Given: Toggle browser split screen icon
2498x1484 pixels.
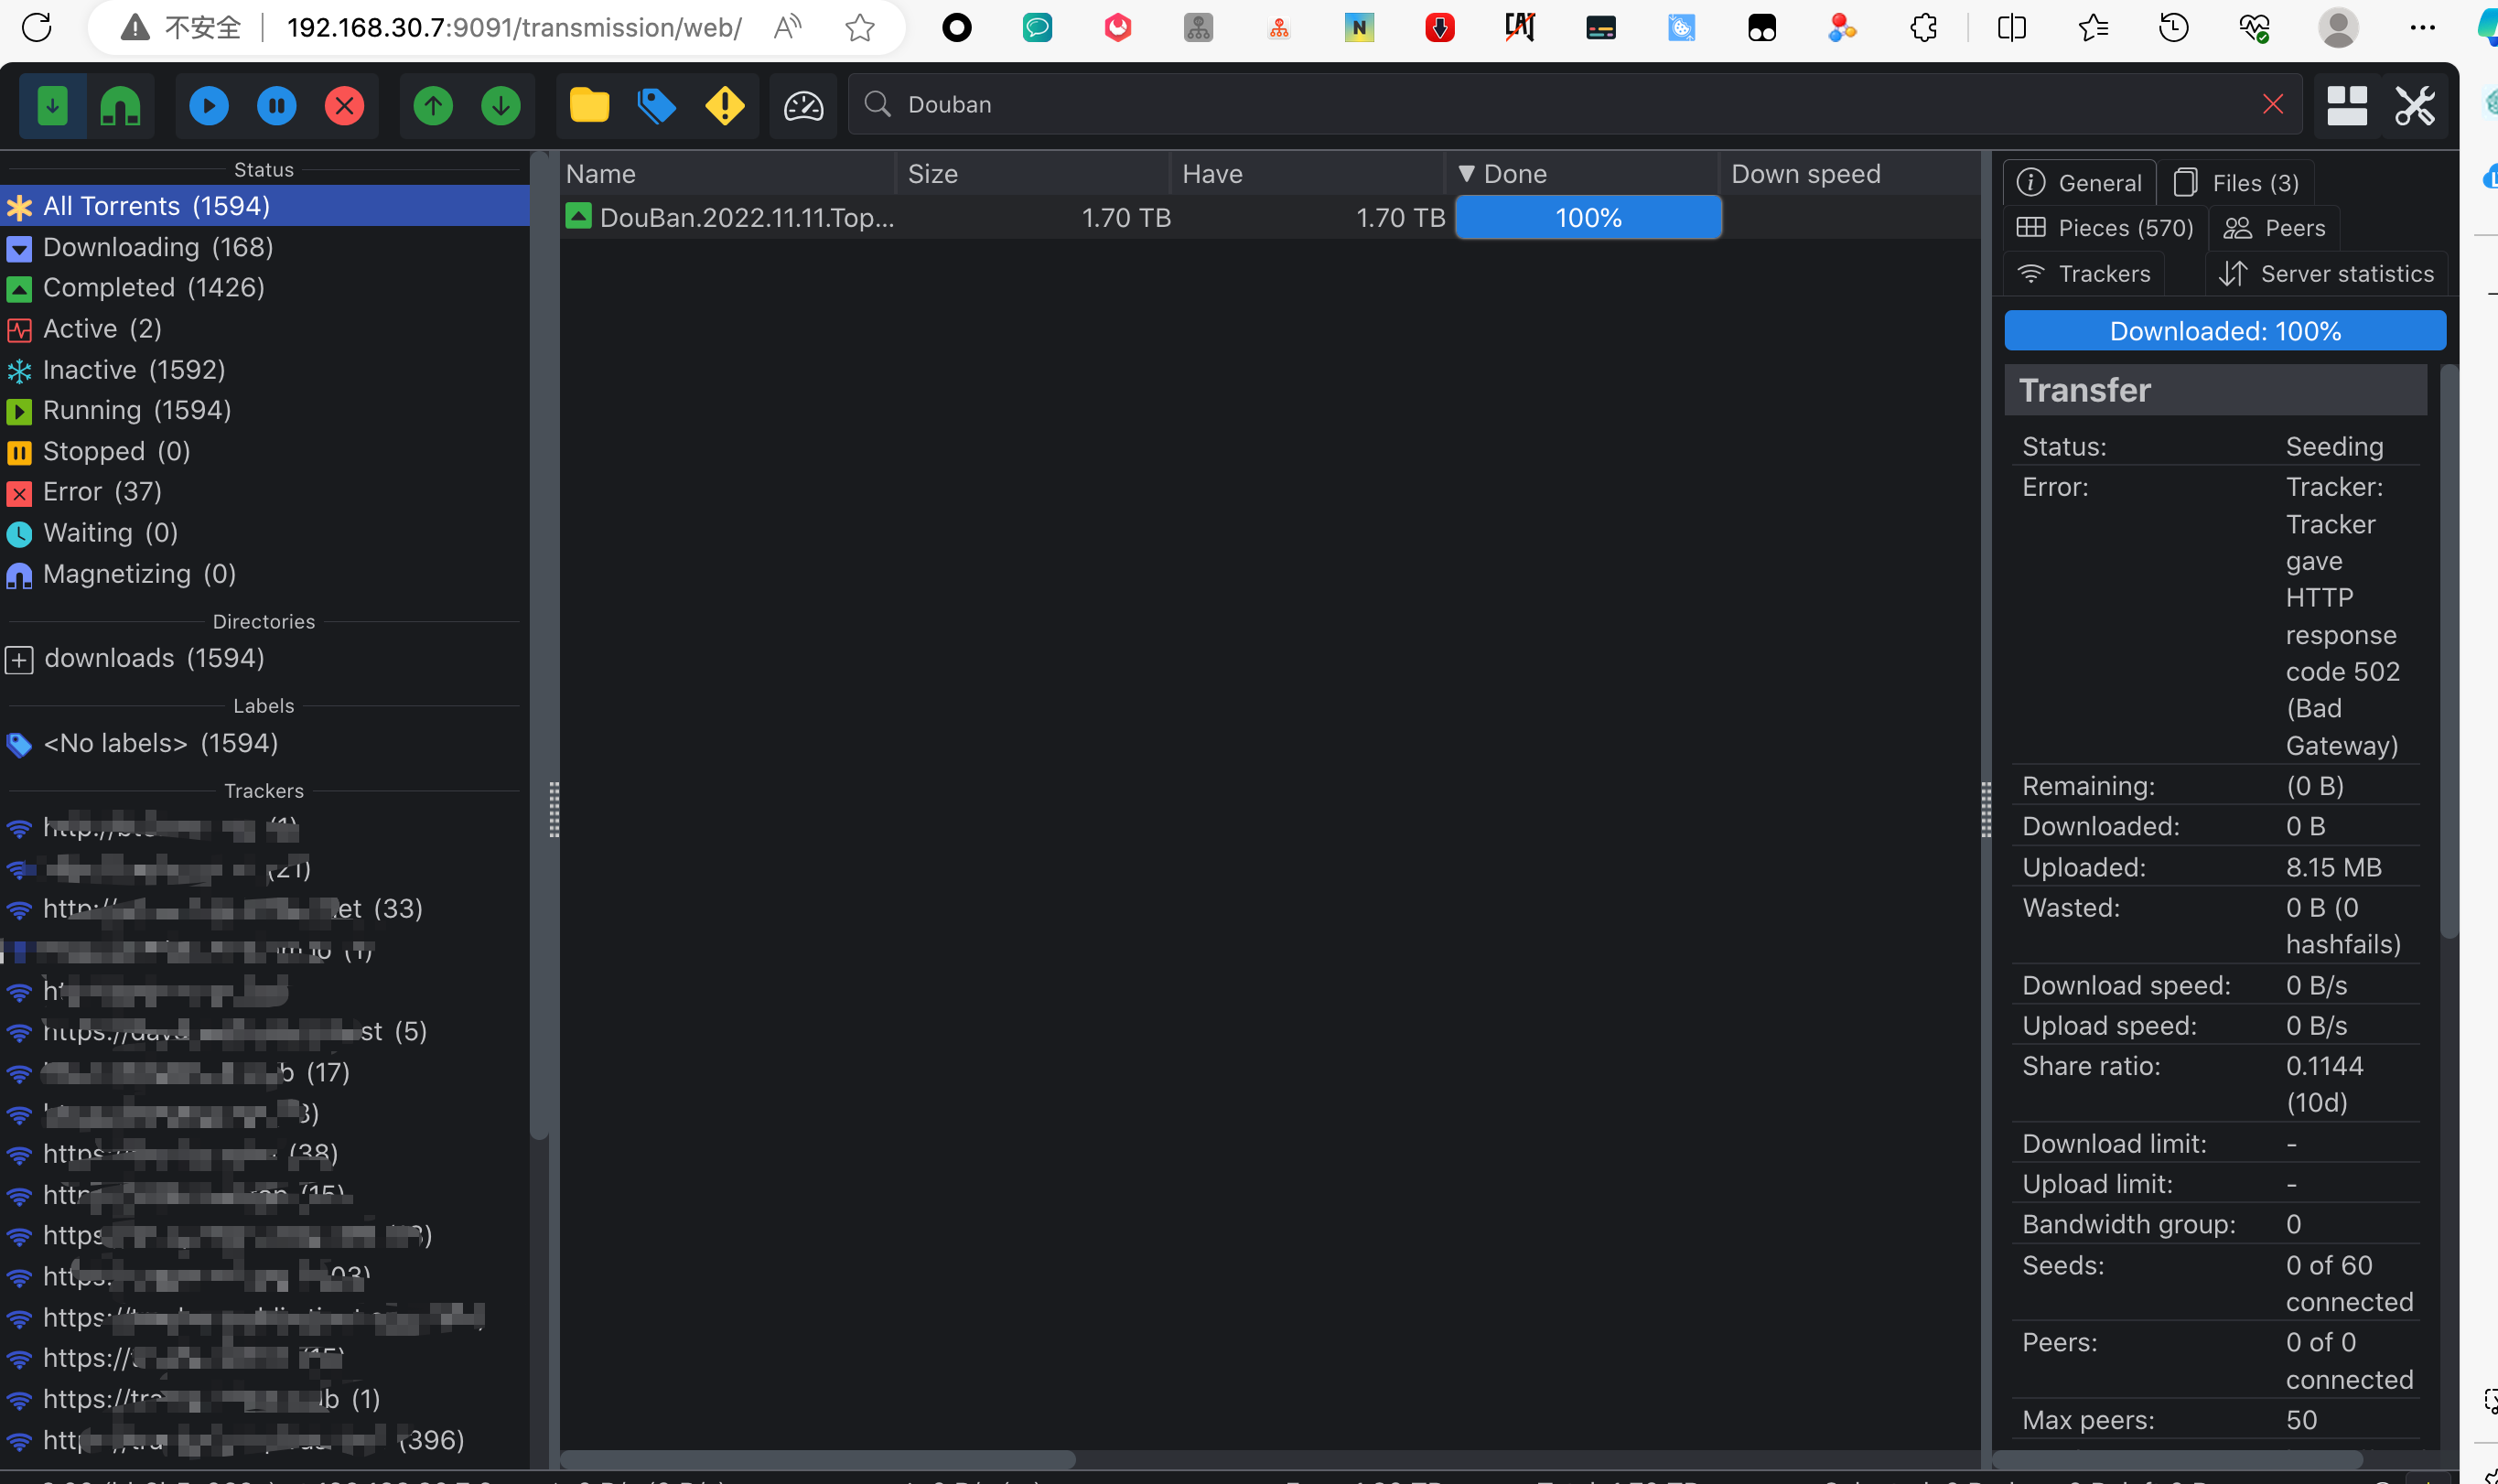Looking at the screenshot, I should (2011, 27).
